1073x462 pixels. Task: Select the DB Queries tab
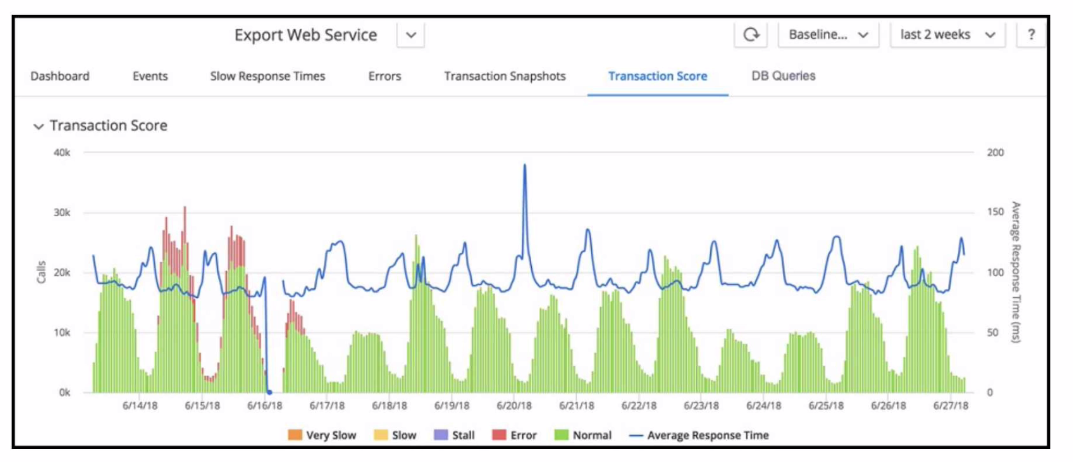(x=783, y=76)
